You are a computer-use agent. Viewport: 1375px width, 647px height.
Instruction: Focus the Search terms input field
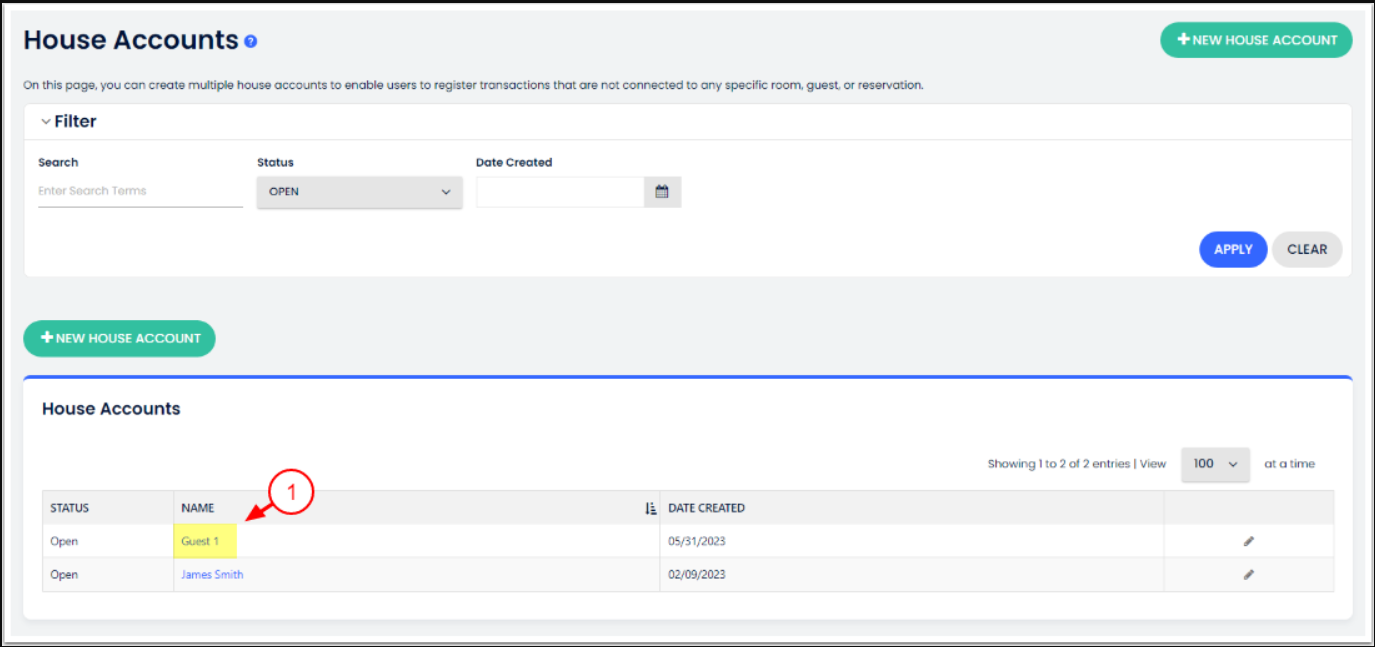coord(140,191)
